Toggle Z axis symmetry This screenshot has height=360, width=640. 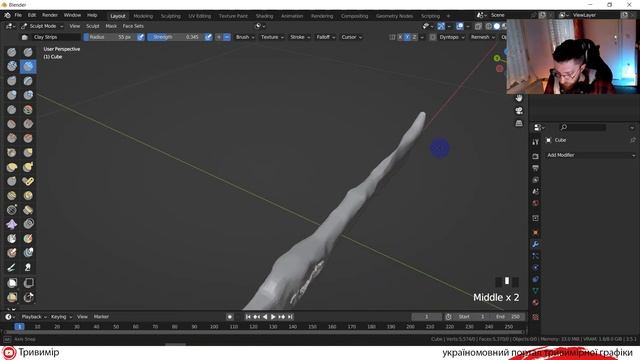click(x=415, y=37)
